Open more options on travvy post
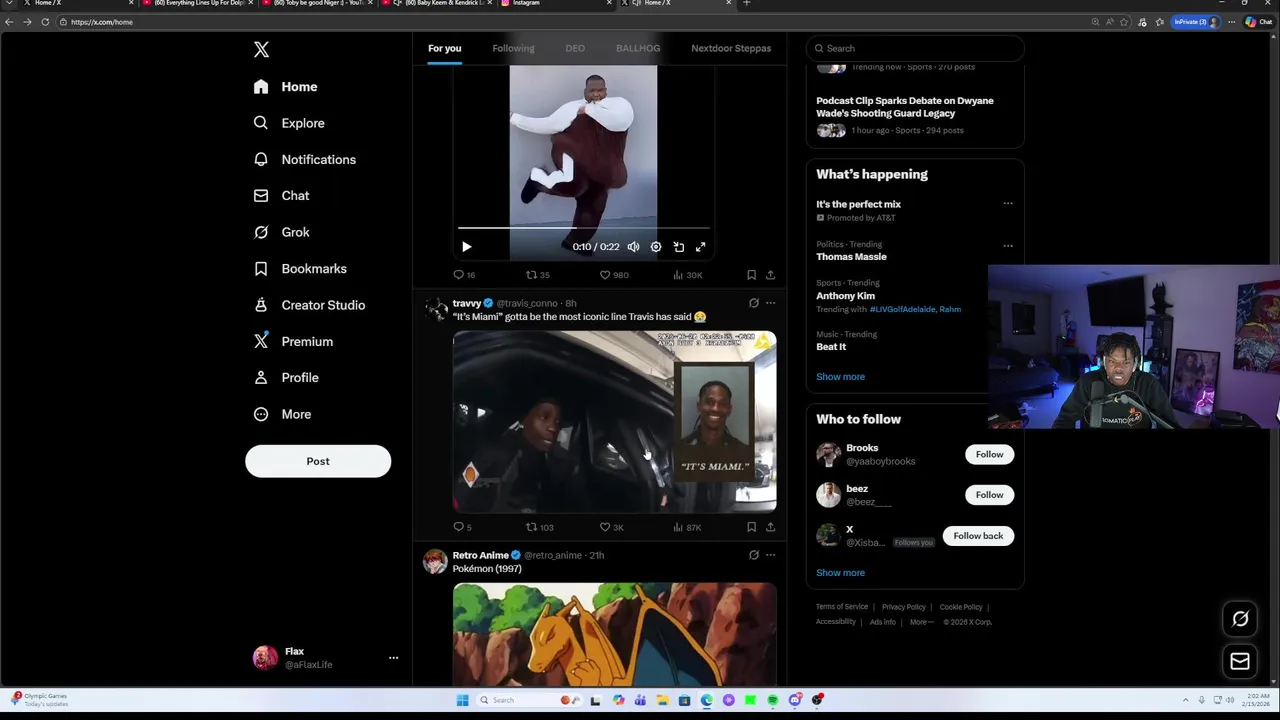The height and width of the screenshot is (720, 1280). pos(770,303)
